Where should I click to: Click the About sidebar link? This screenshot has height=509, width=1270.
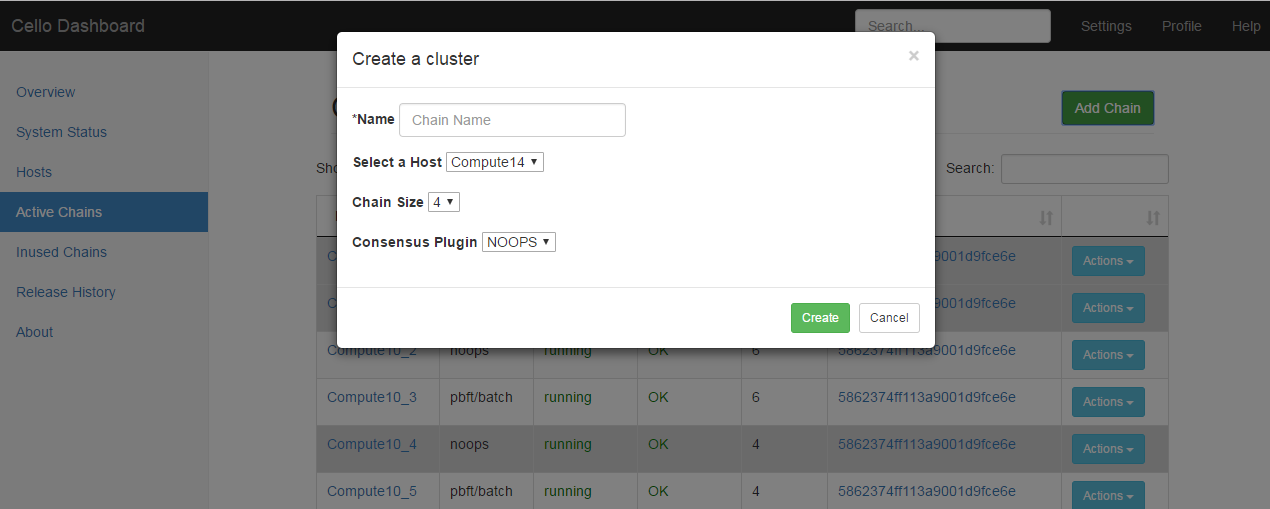(35, 332)
